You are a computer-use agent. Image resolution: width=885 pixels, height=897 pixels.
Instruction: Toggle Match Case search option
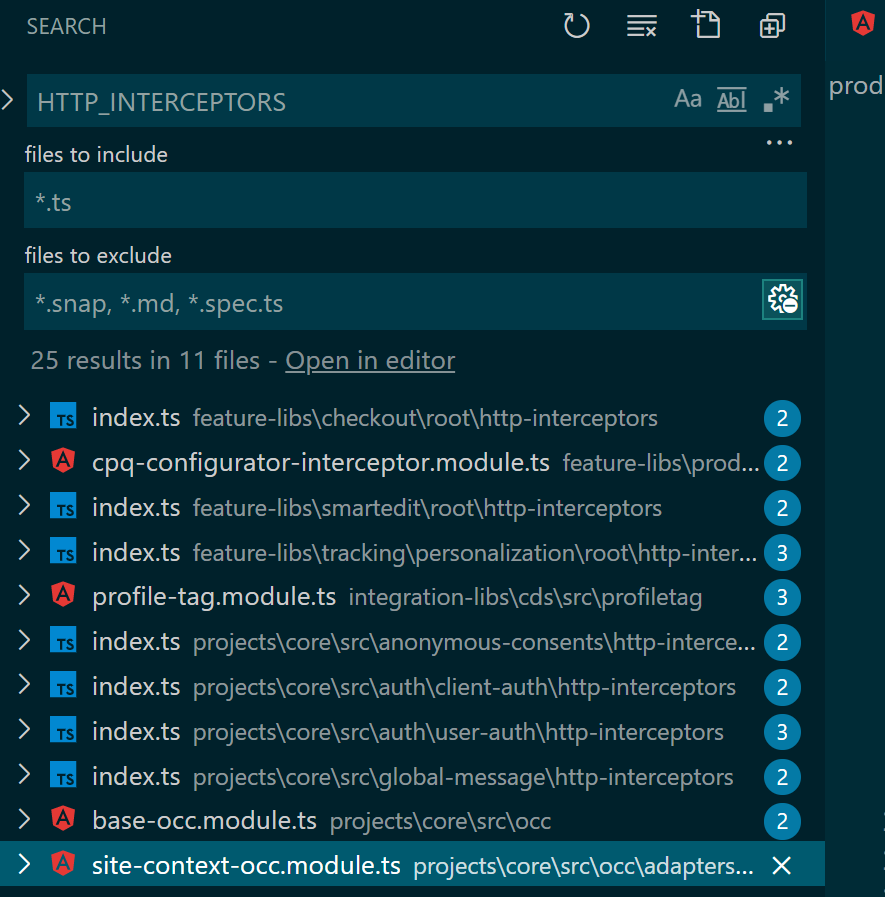point(688,99)
